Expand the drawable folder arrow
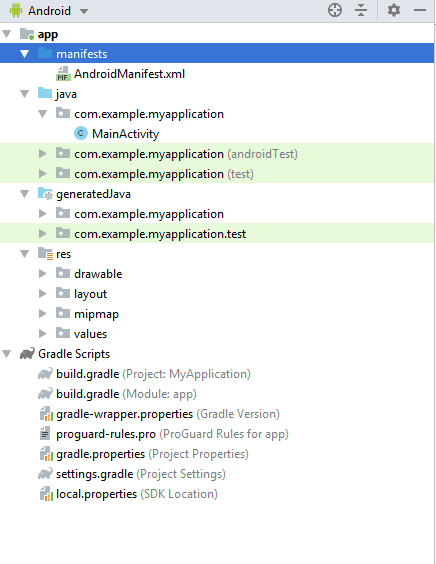The image size is (436, 564). coord(42,274)
